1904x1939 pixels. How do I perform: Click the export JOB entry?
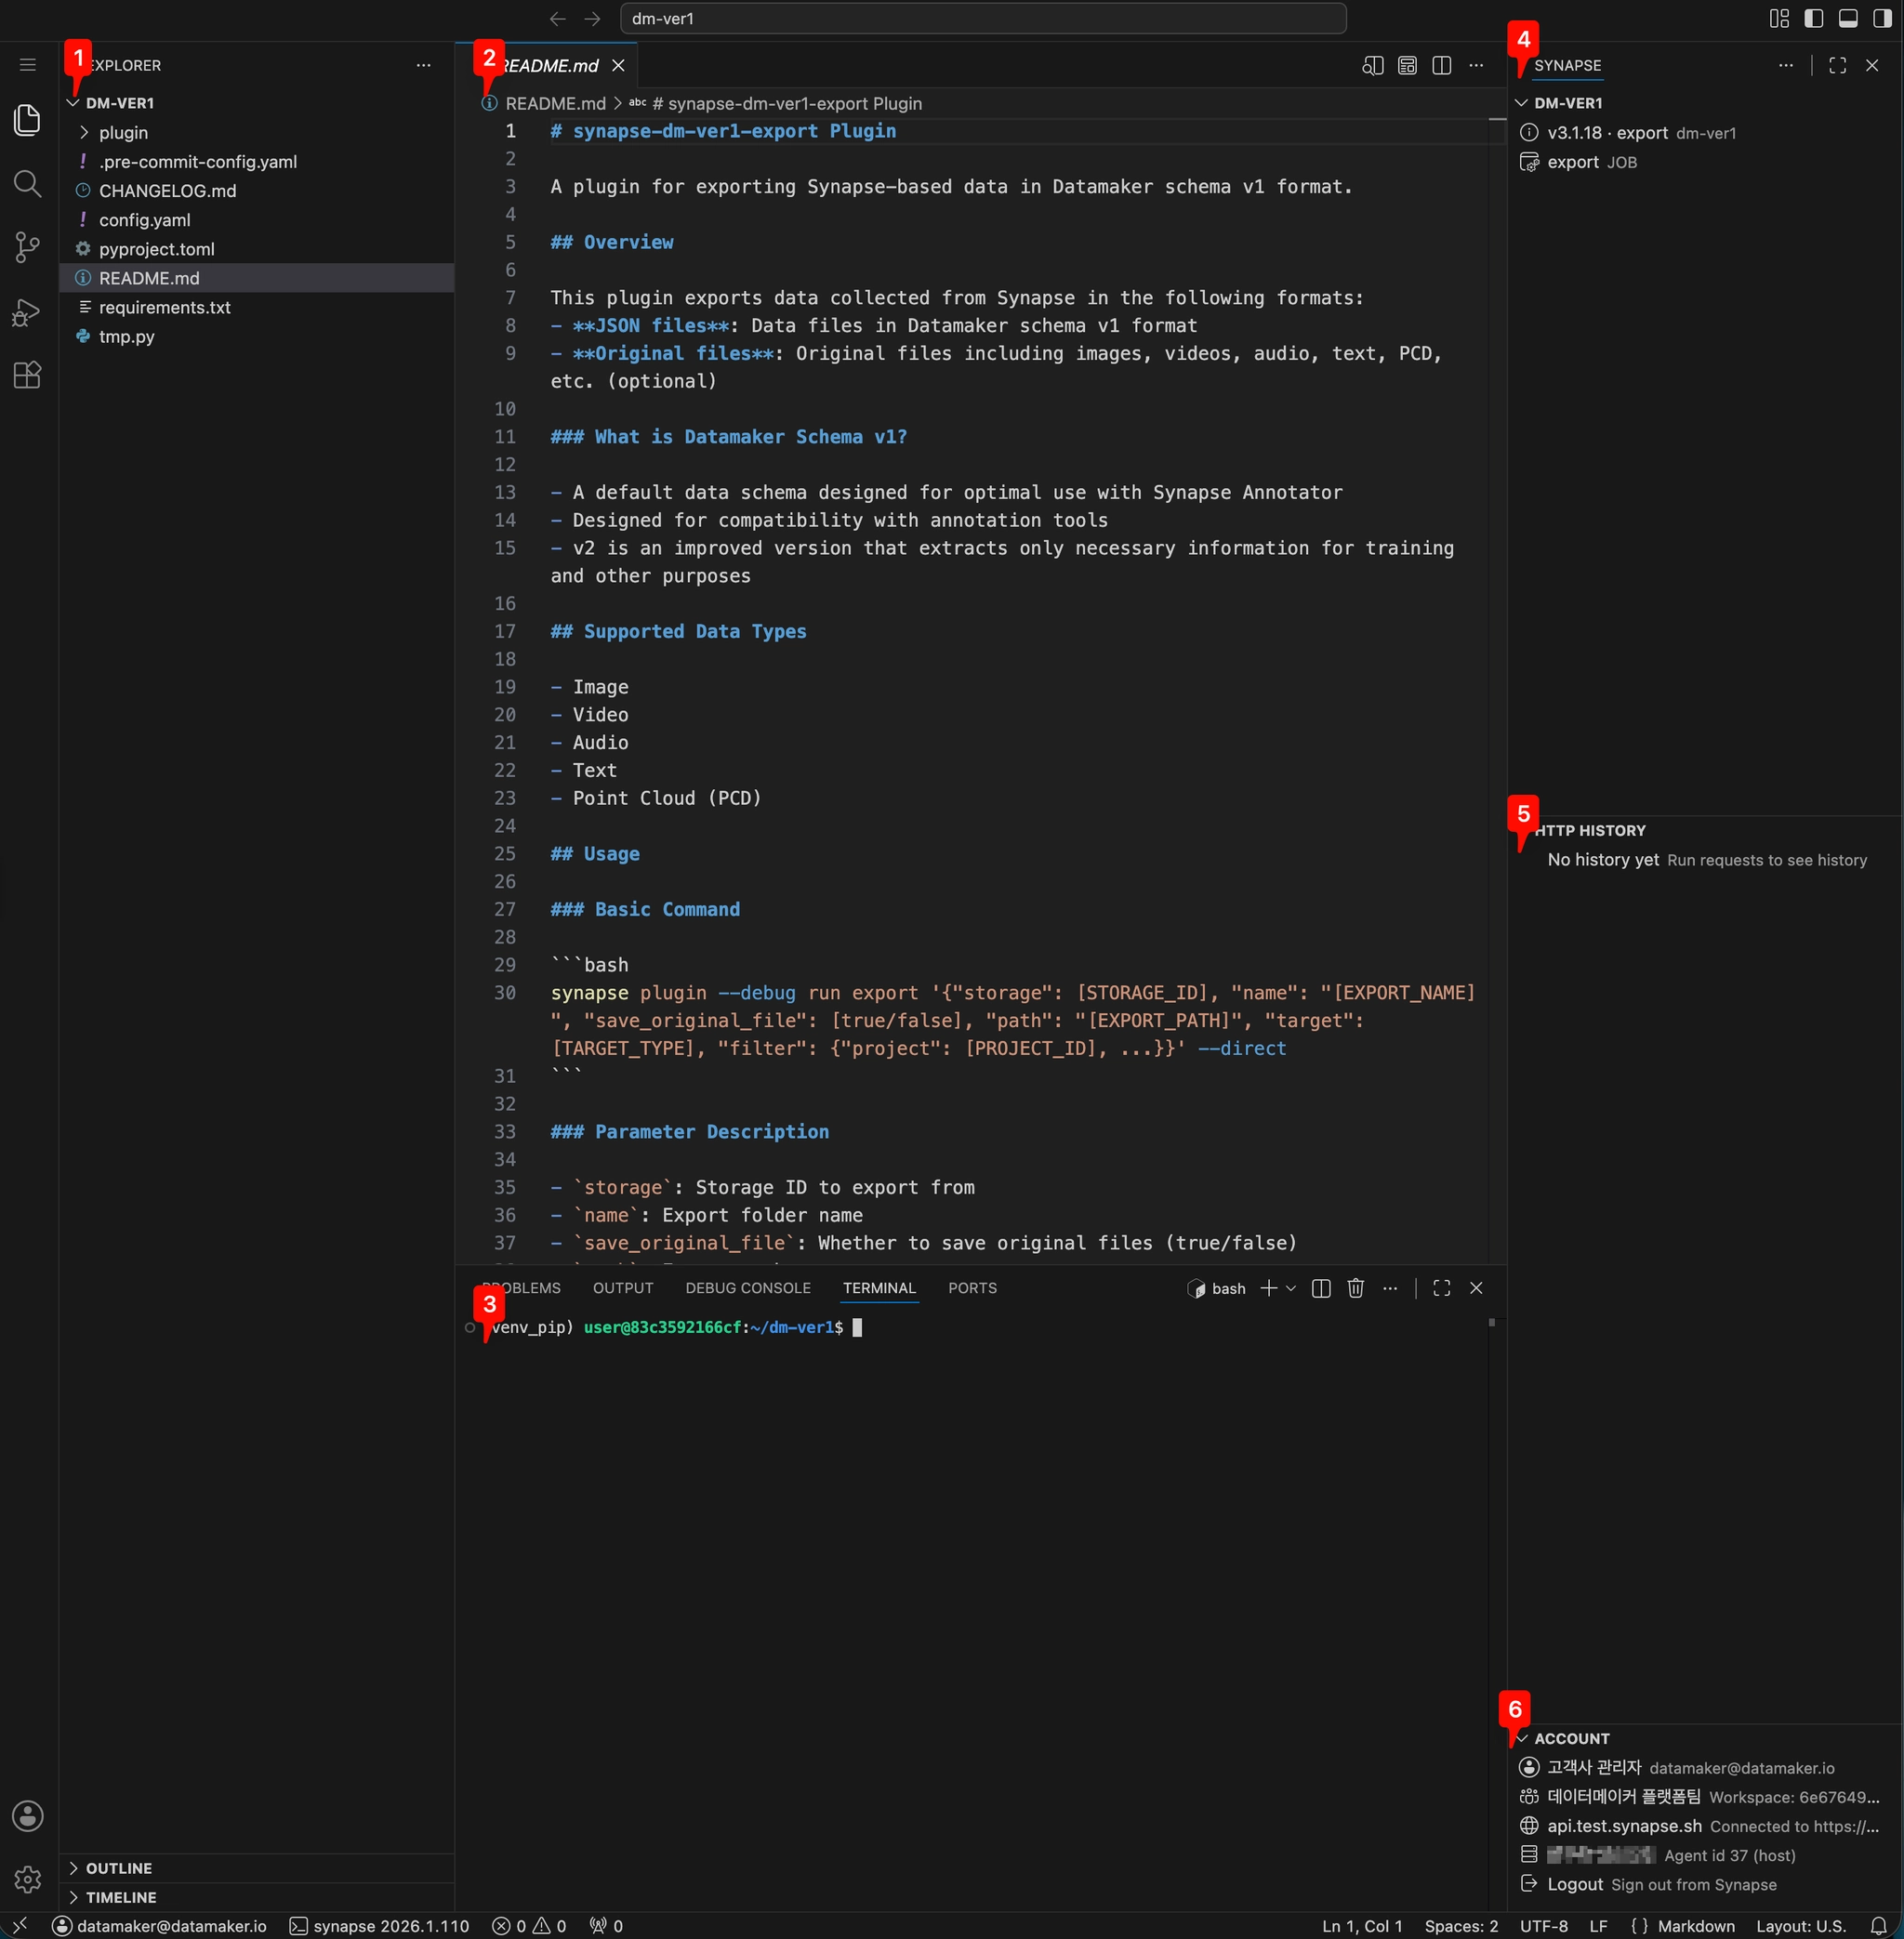[1704, 162]
